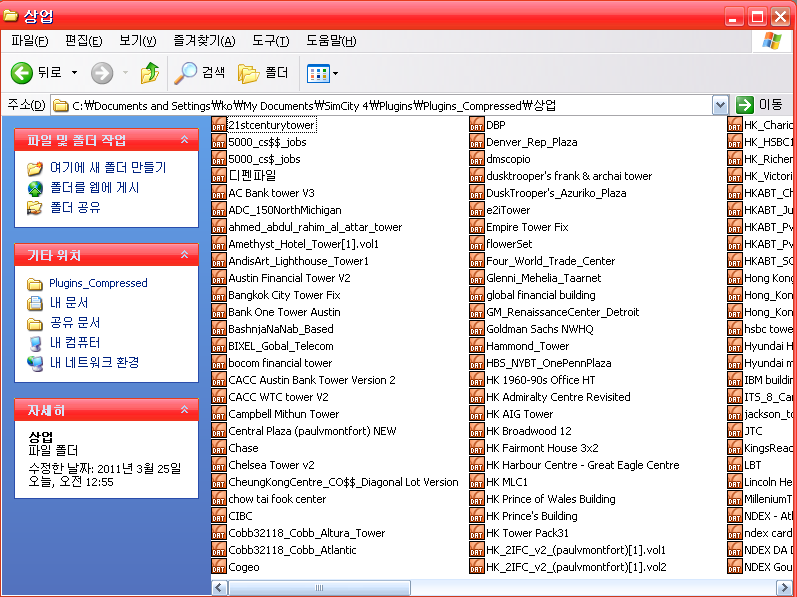Open 내 컴퓨터 from the side panel
Image resolution: width=797 pixels, height=597 pixels.
75,342
